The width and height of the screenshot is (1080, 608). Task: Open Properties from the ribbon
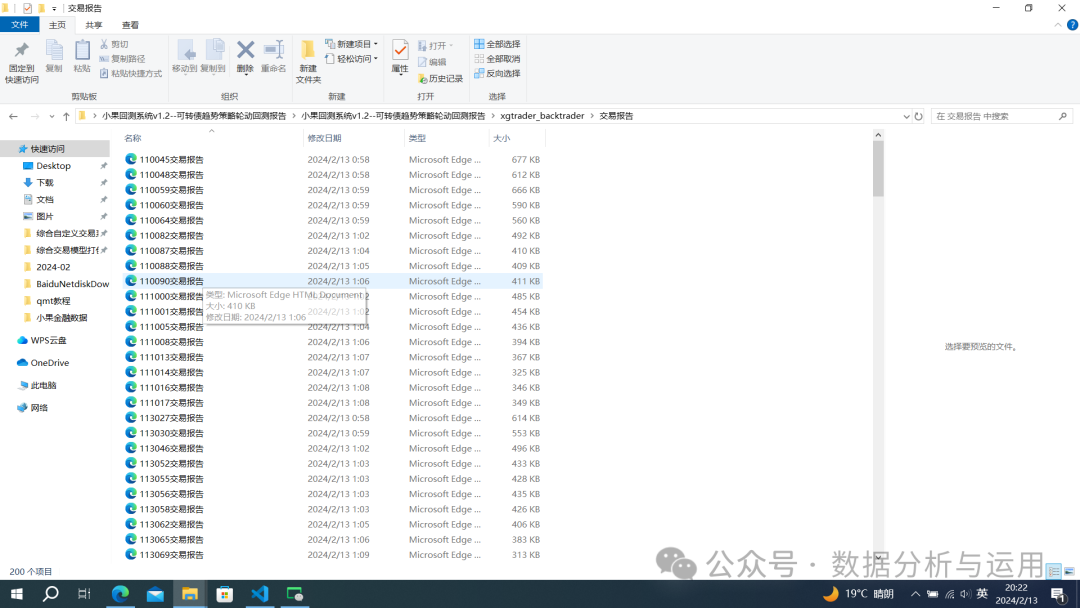click(x=399, y=55)
